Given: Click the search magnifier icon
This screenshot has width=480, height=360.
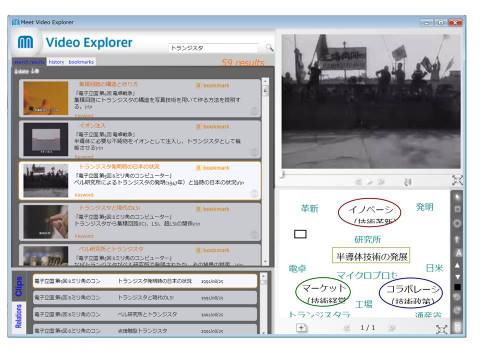Looking at the screenshot, I should [269, 48].
